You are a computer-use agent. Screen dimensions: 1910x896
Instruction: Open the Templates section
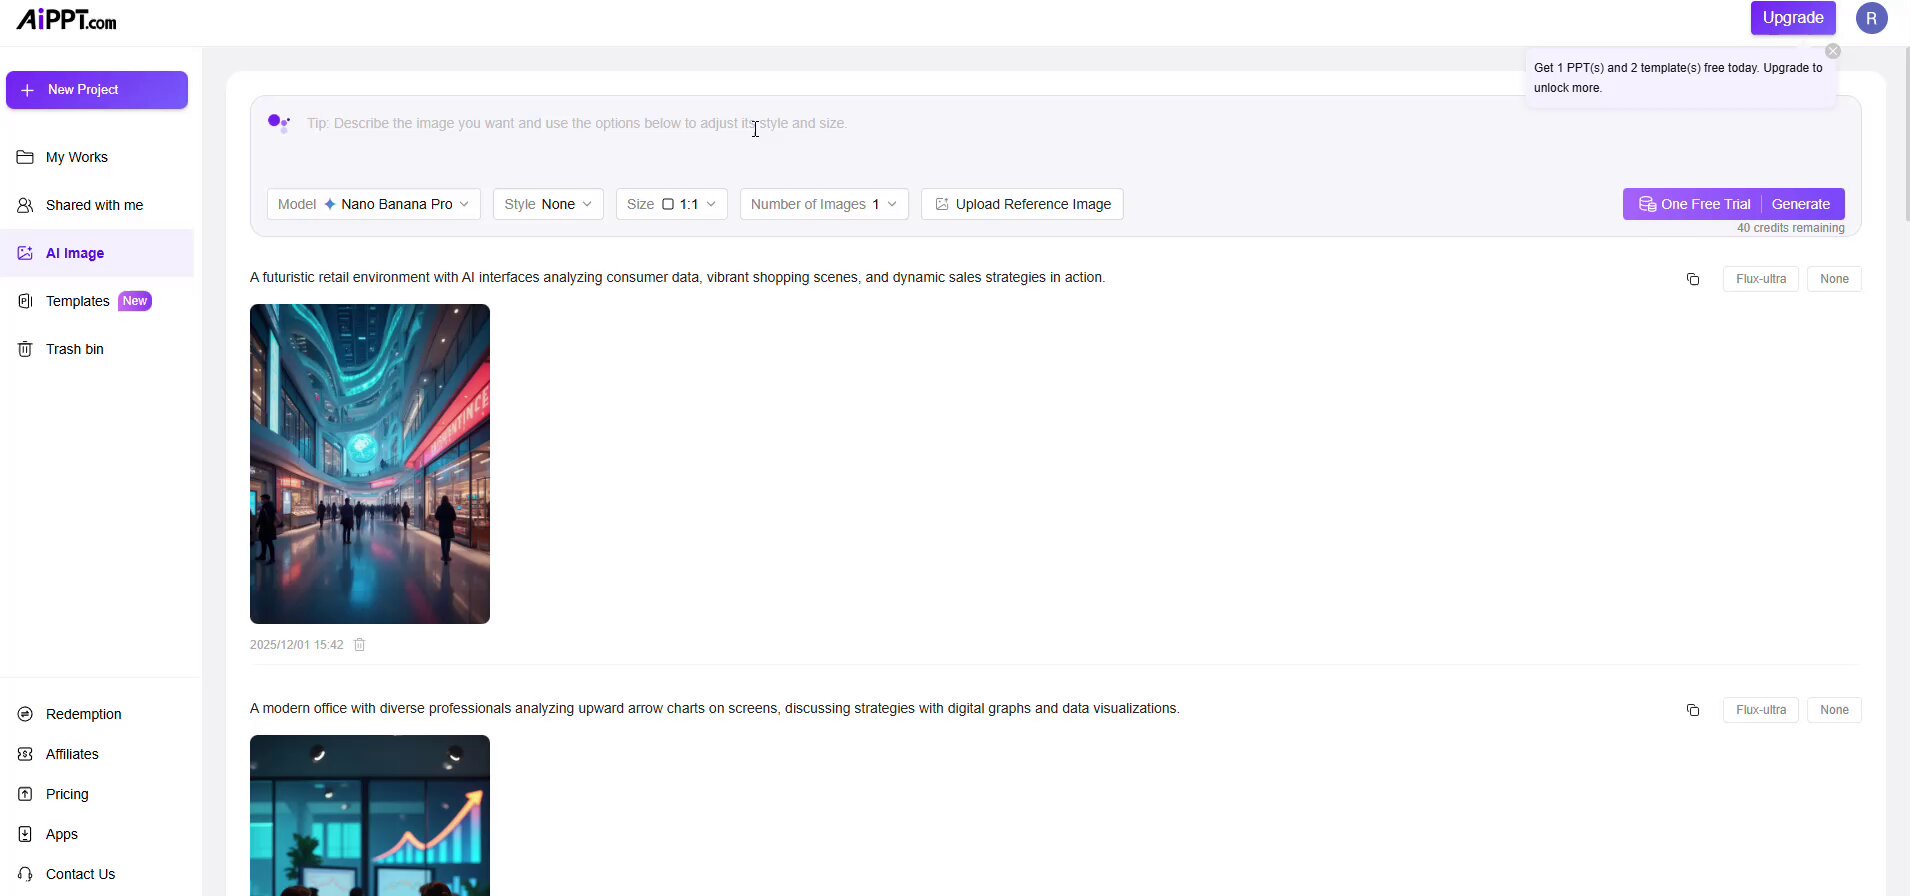[78, 301]
